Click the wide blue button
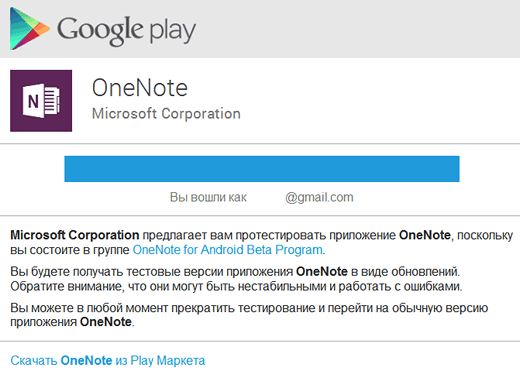The image size is (520, 375). (x=262, y=169)
